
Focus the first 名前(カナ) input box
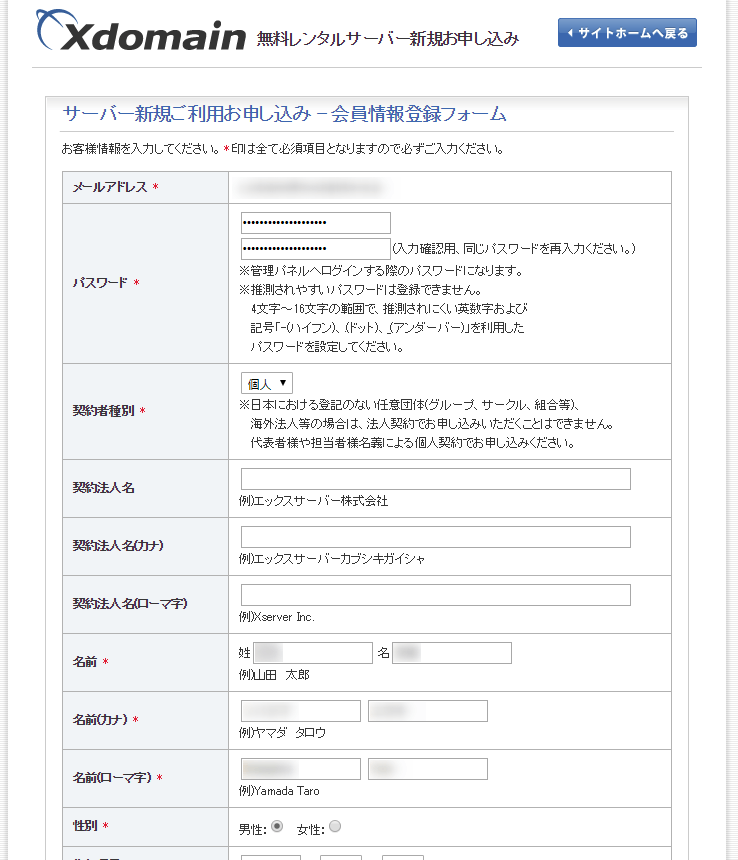click(x=300, y=711)
